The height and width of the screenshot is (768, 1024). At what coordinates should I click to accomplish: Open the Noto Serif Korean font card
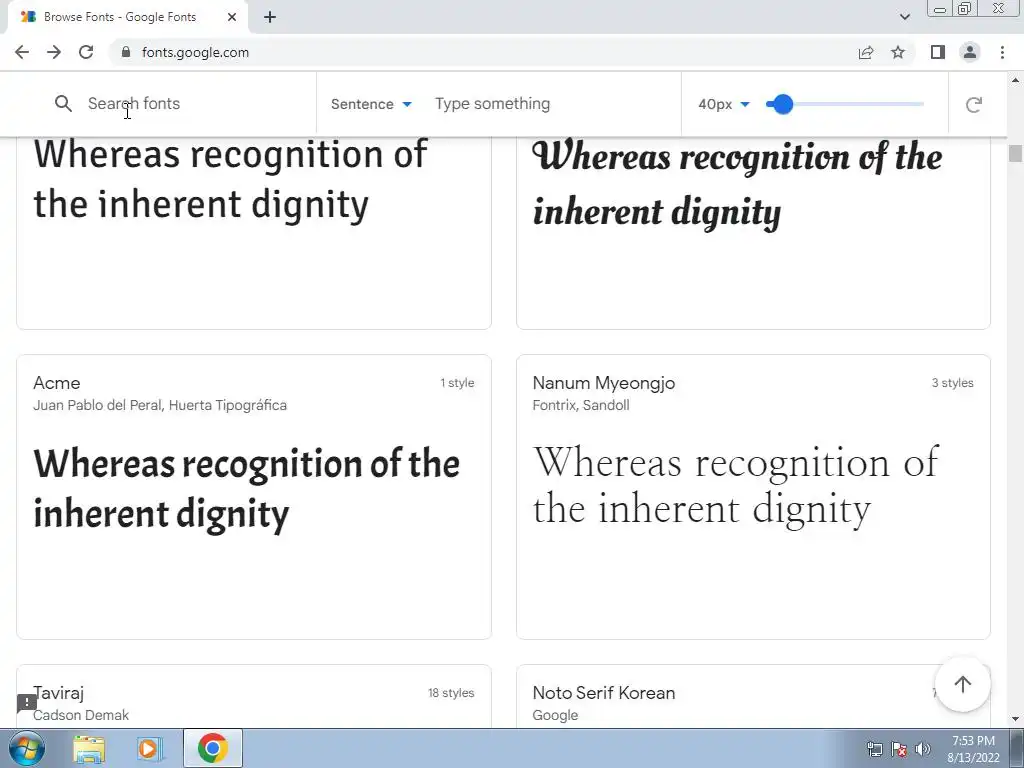click(x=753, y=696)
